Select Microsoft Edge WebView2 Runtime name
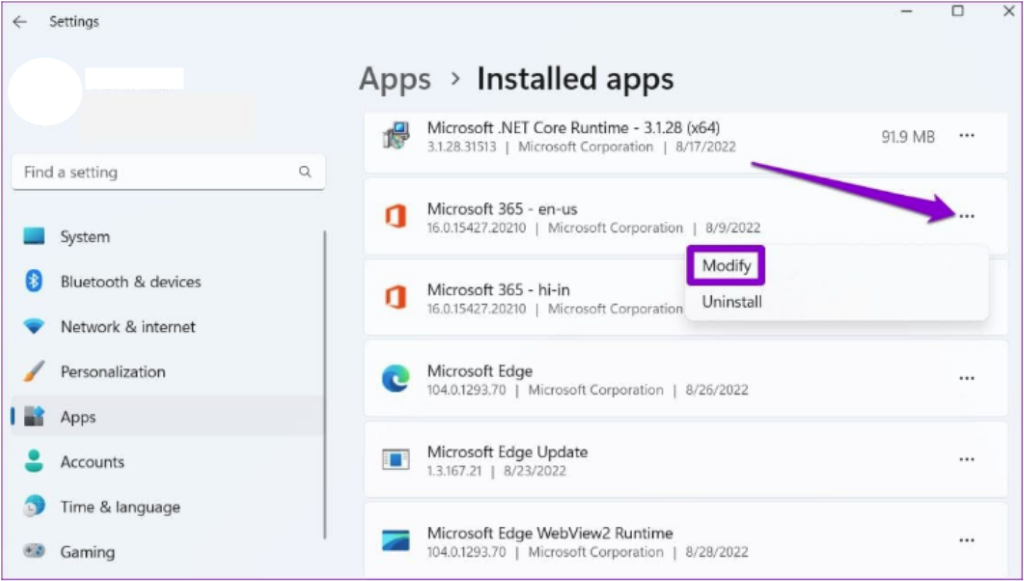 coord(550,533)
